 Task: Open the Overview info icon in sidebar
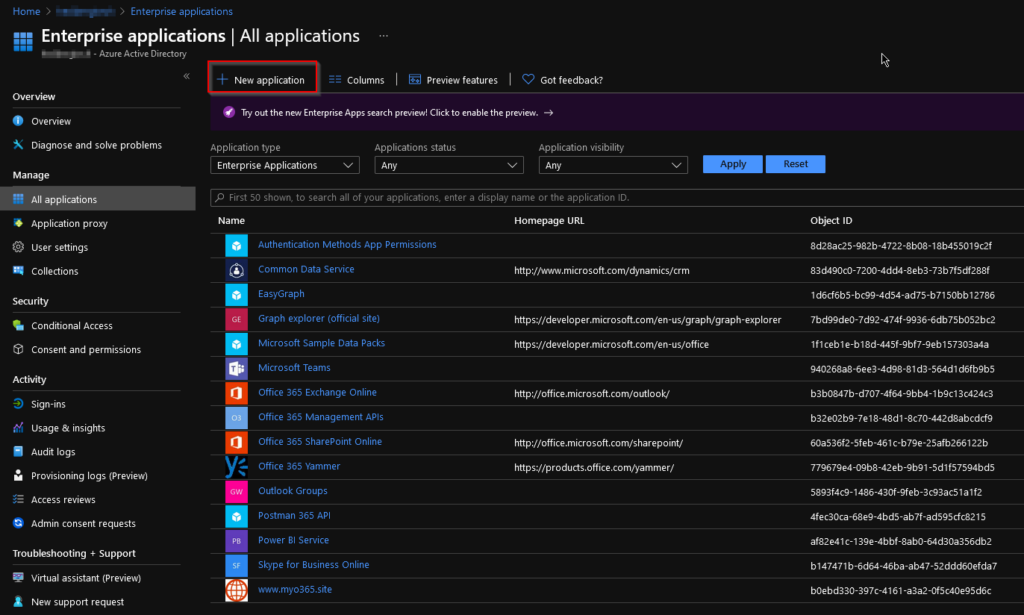point(18,121)
